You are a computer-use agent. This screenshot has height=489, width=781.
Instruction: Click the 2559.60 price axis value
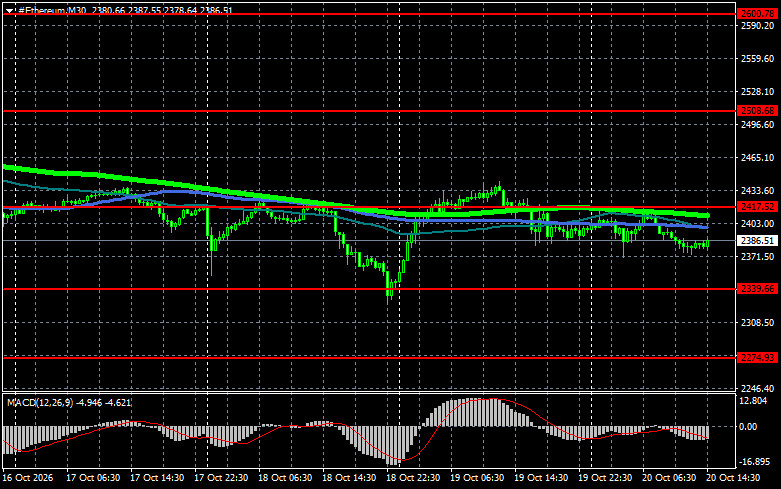point(757,59)
